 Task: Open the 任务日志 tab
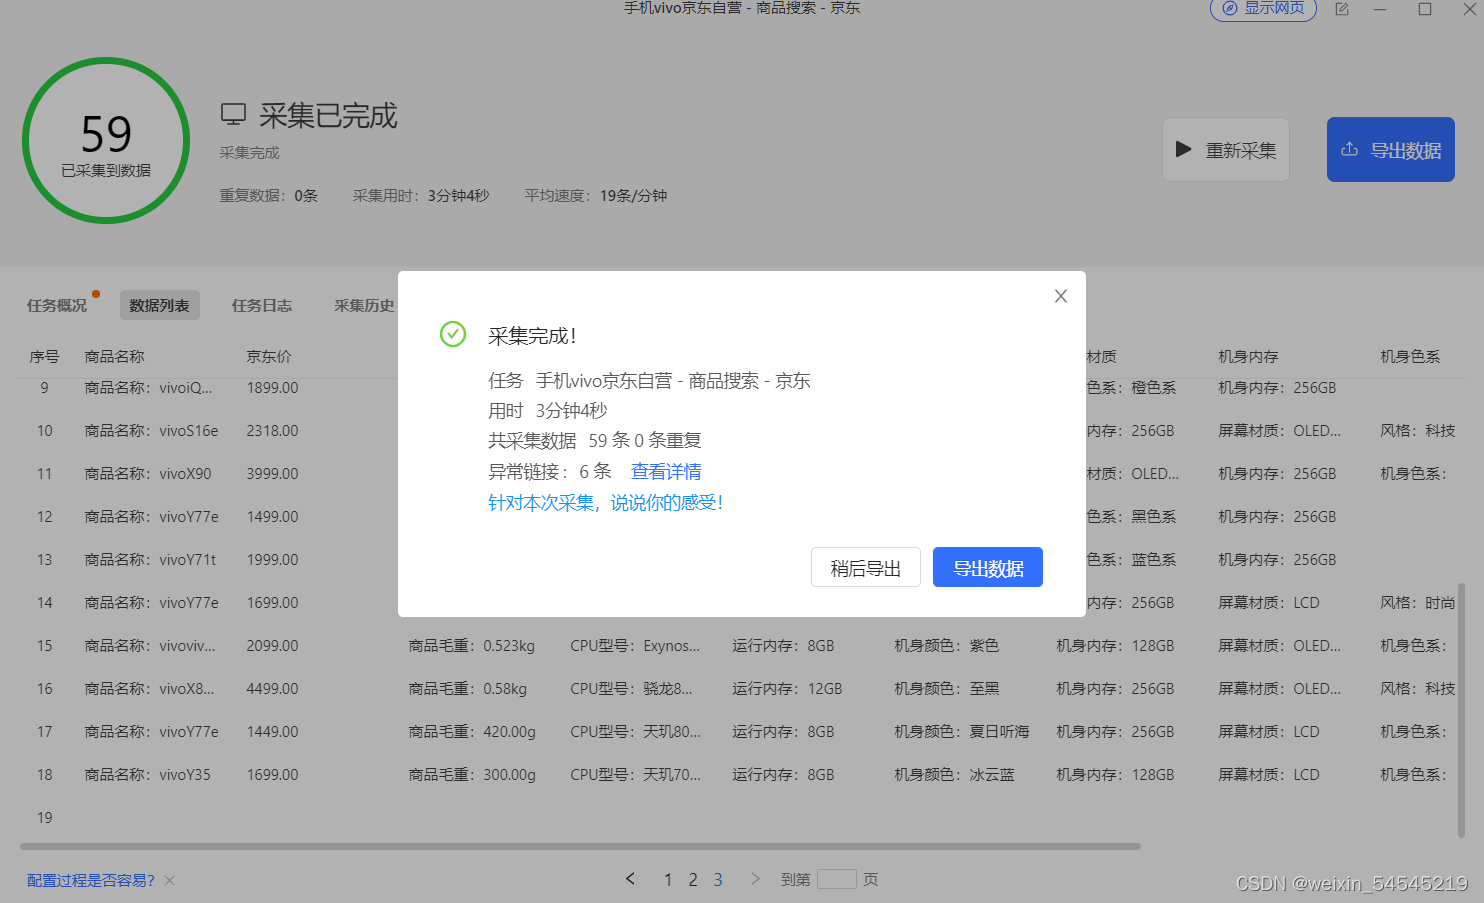(262, 305)
